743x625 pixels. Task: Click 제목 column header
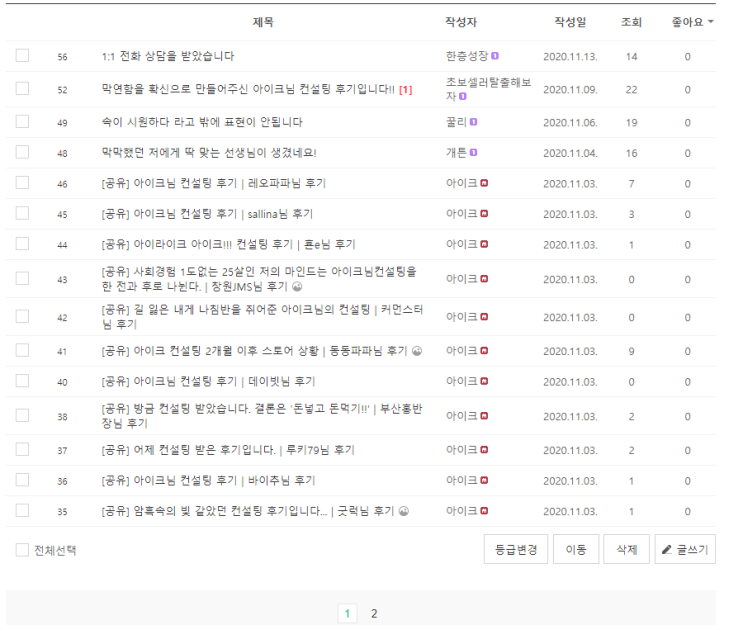coord(263,22)
